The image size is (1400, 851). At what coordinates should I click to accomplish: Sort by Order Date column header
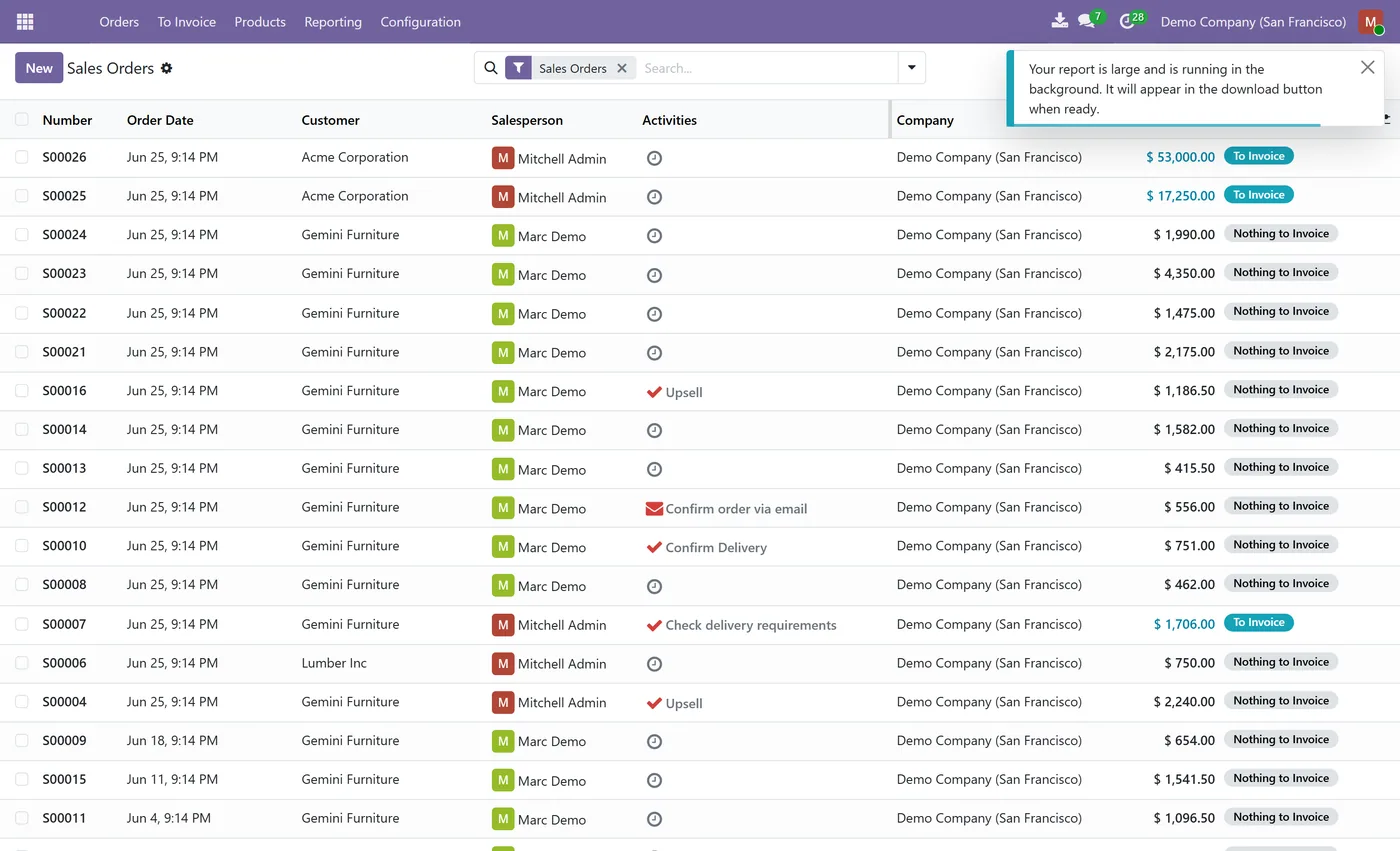click(x=160, y=120)
